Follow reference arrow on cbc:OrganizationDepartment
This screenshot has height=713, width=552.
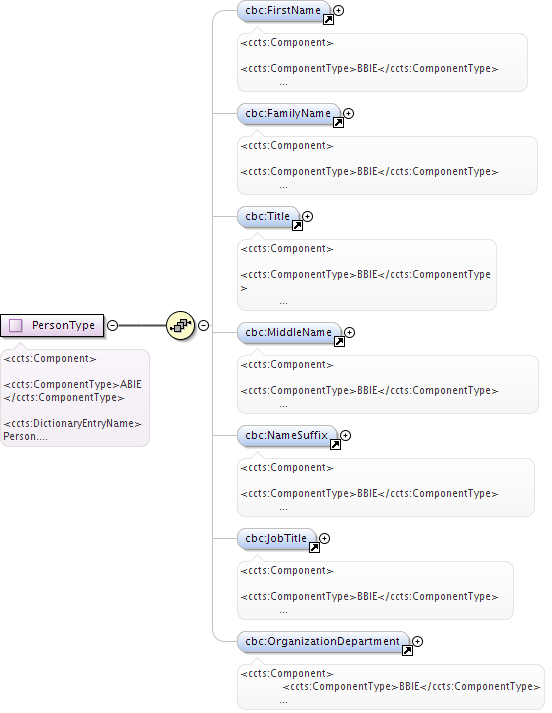click(407, 650)
